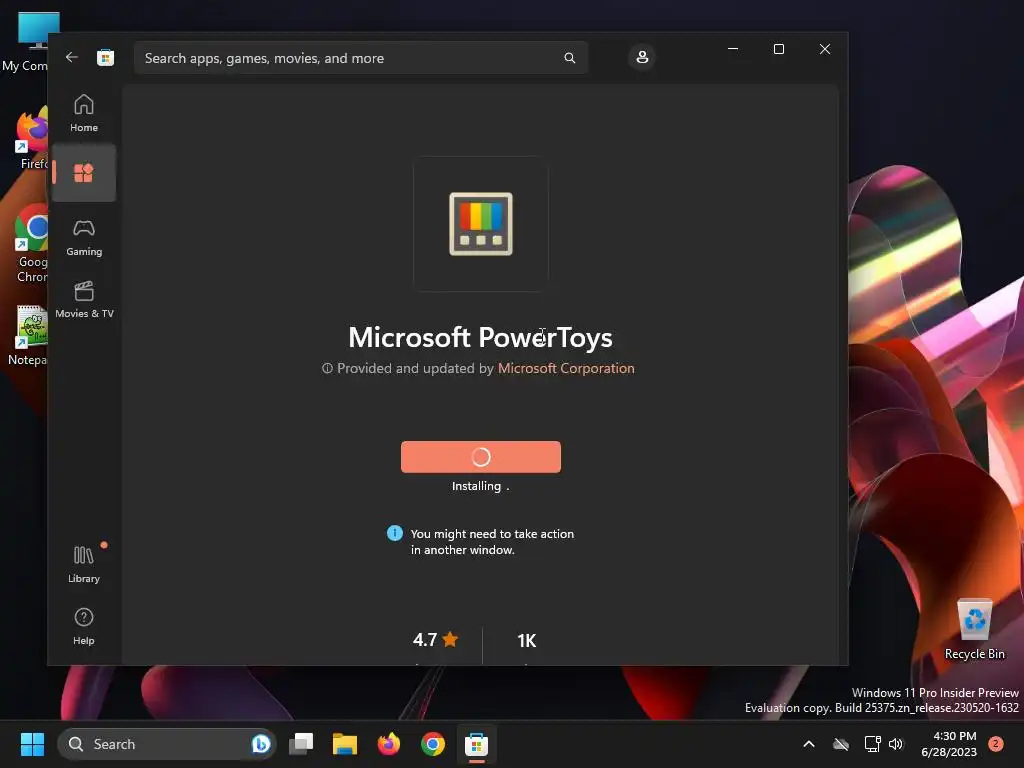
Task: Open Bing chat icon in taskbar search
Action: tap(261, 744)
